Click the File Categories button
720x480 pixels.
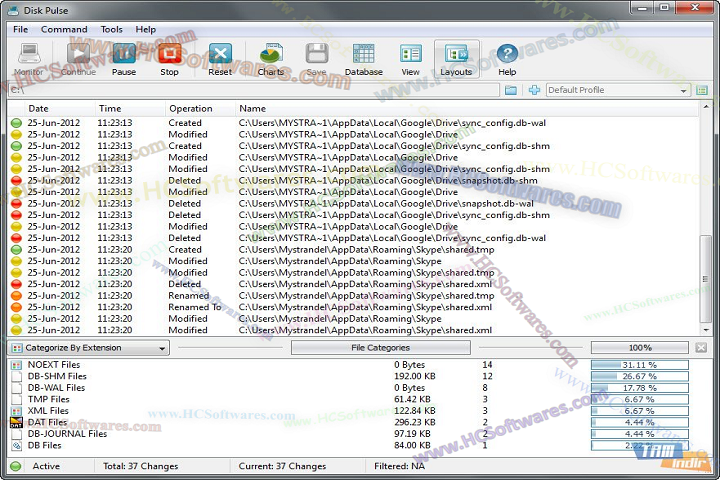[x=381, y=348]
